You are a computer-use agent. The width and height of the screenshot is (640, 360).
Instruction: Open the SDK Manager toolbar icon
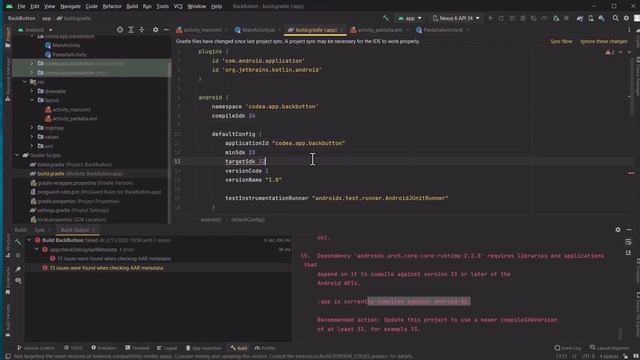pyautogui.click(x=602, y=18)
